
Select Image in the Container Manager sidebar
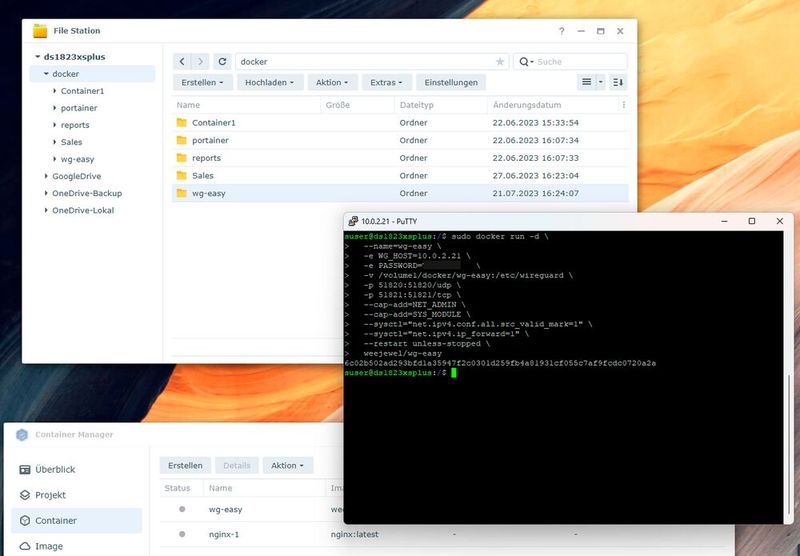(x=49, y=546)
